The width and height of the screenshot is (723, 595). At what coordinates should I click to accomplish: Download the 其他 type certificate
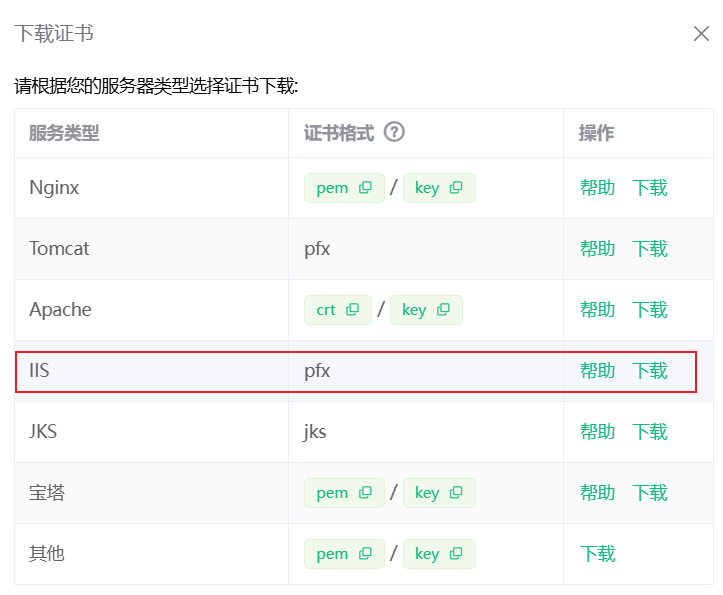[597, 554]
